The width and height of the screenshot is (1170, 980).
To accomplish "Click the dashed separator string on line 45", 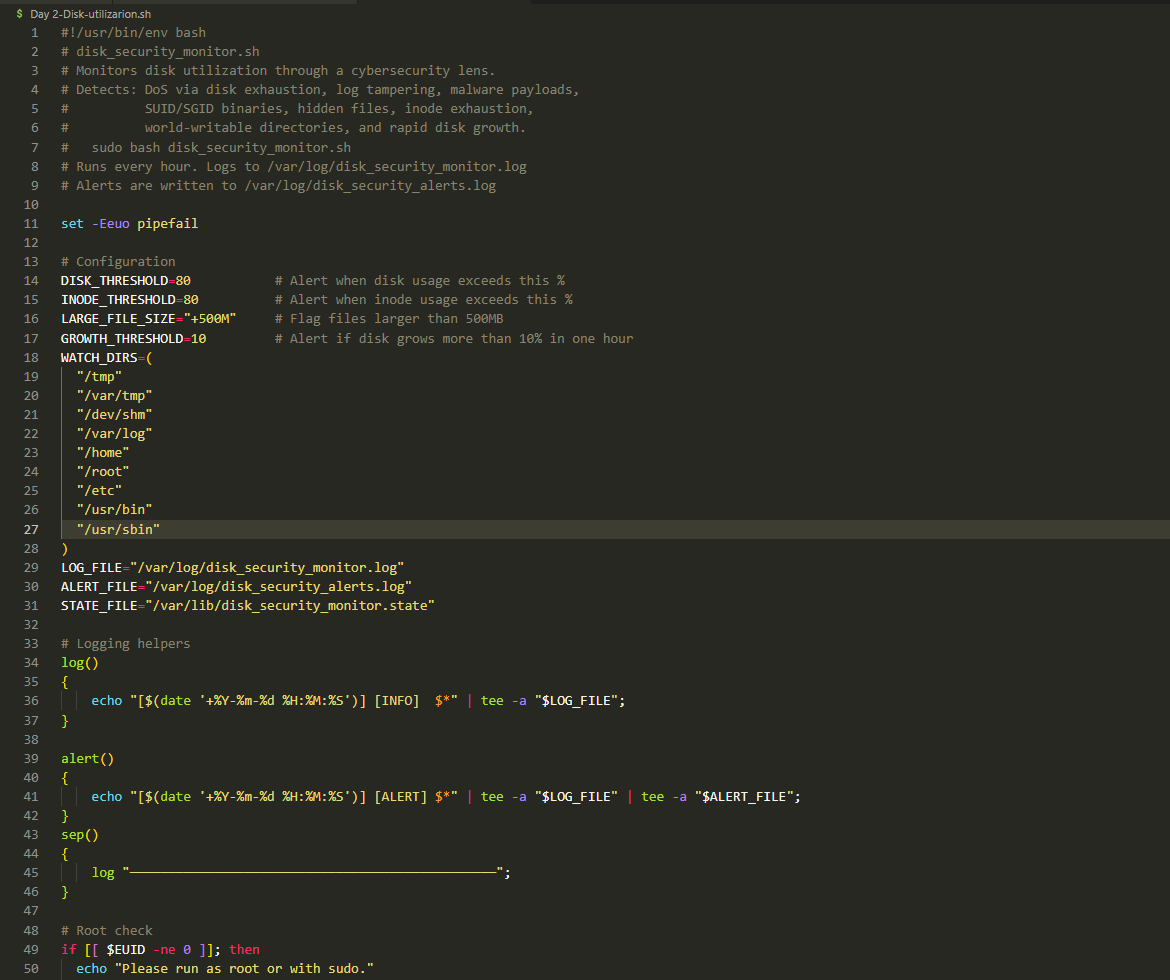I will pos(313,873).
